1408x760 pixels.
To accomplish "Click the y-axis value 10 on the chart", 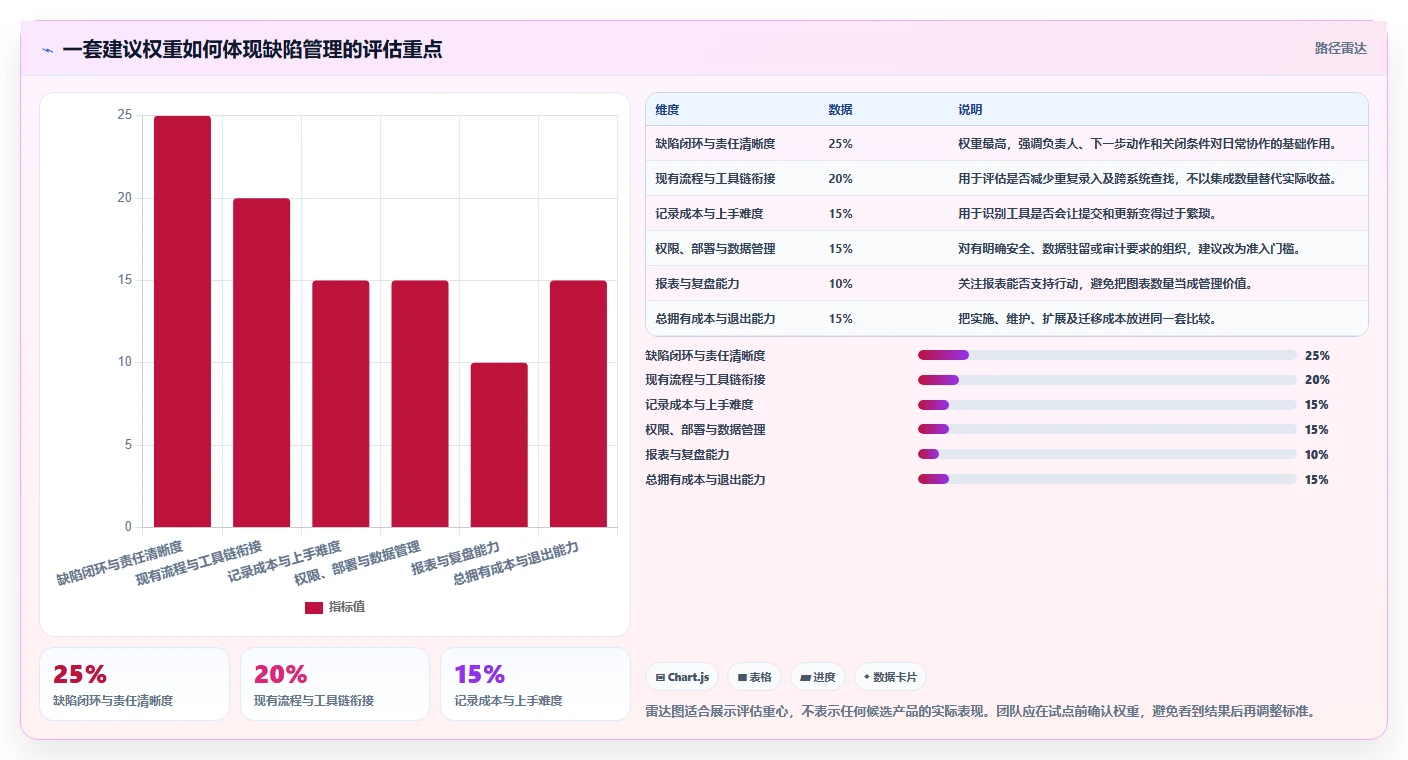I will tap(125, 363).
